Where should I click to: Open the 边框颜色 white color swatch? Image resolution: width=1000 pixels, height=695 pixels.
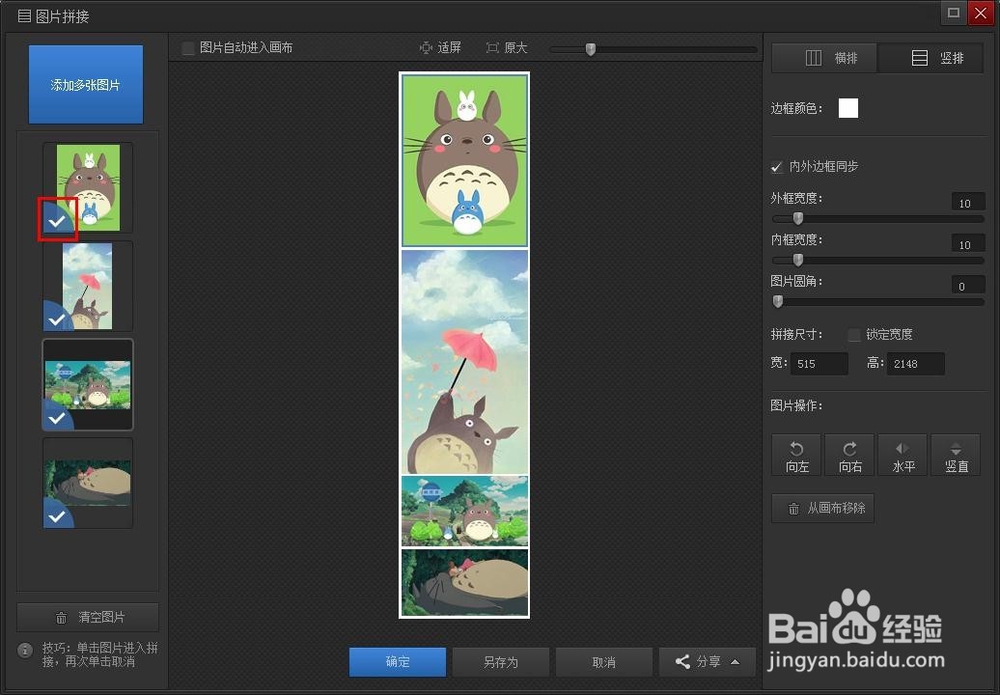click(x=848, y=108)
